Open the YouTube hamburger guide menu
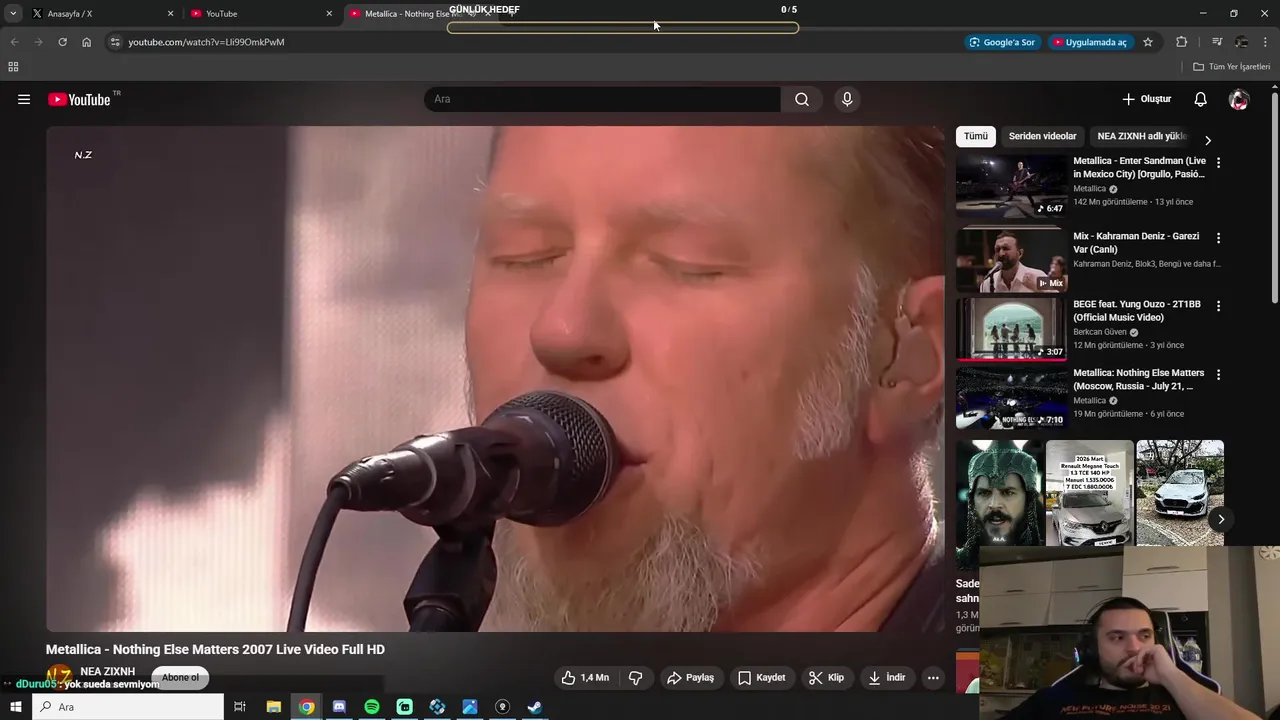Image resolution: width=1280 pixels, height=720 pixels. click(x=24, y=99)
